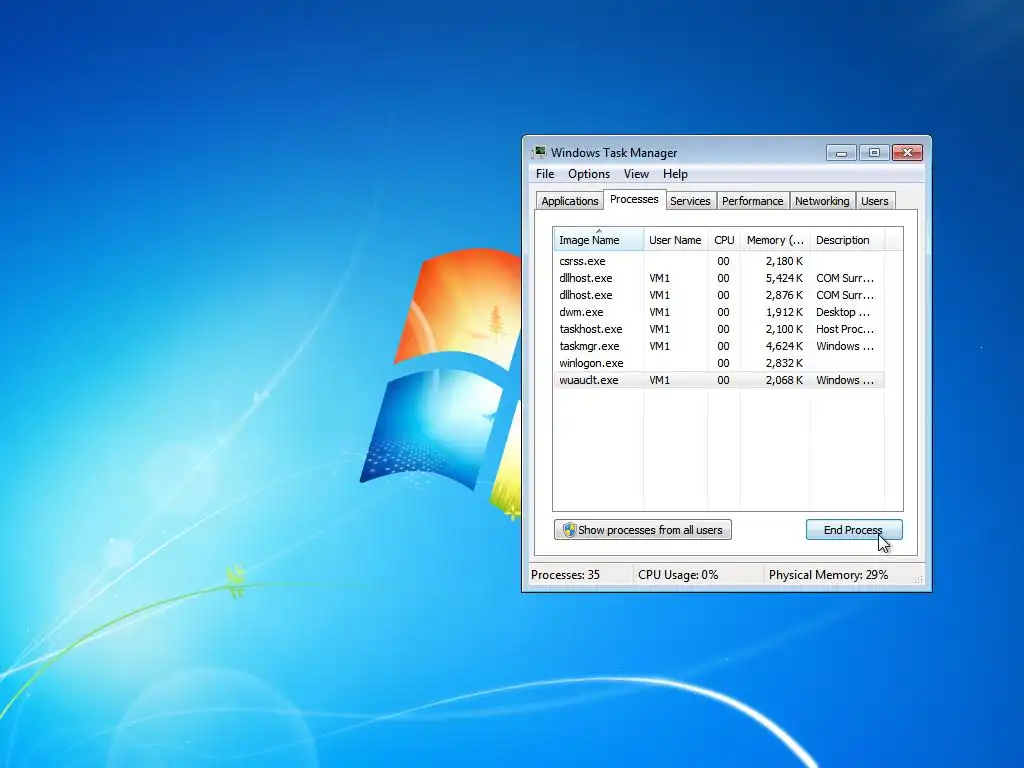Select dllhost.exe using 5,424 K memory
The width and height of the screenshot is (1024, 768).
(x=718, y=278)
